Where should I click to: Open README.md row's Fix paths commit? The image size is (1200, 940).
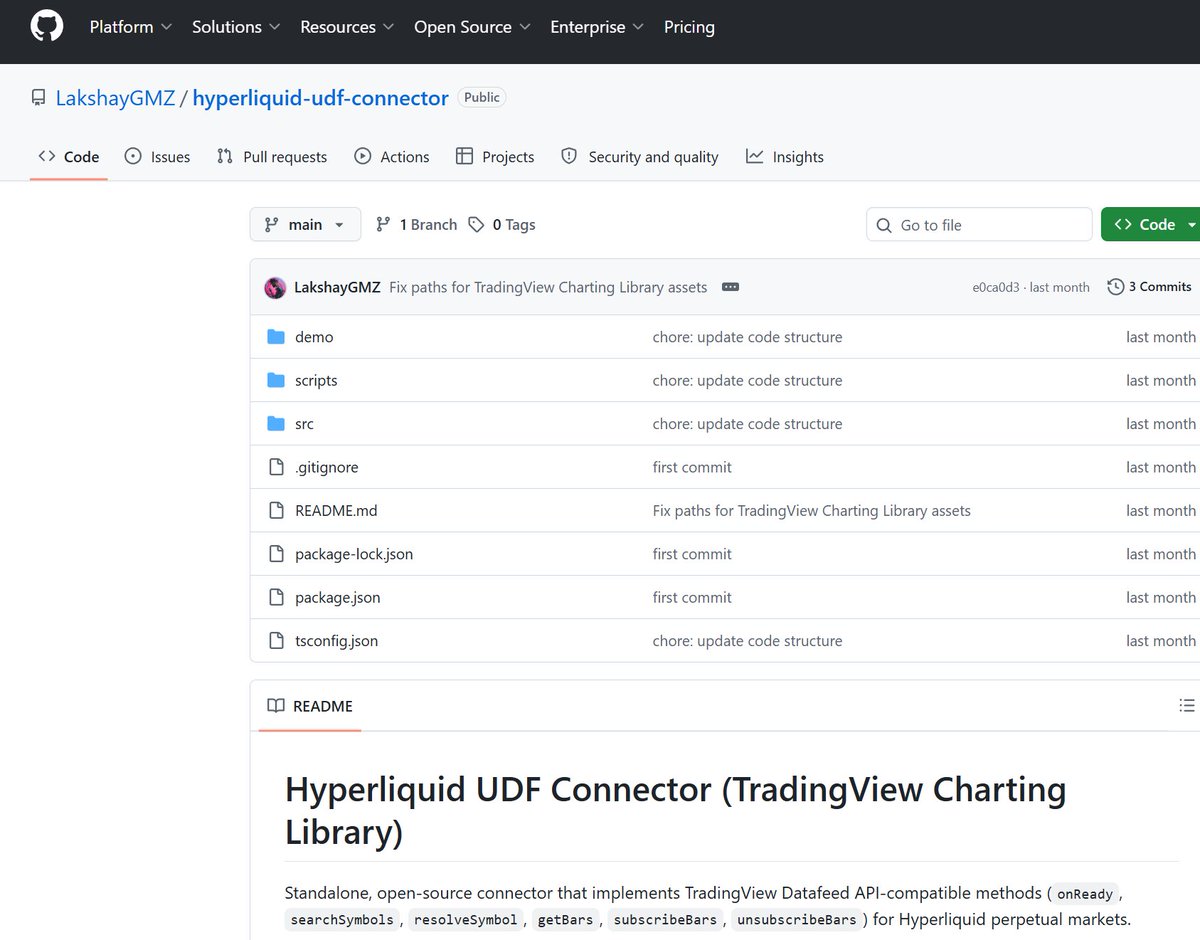coord(811,510)
